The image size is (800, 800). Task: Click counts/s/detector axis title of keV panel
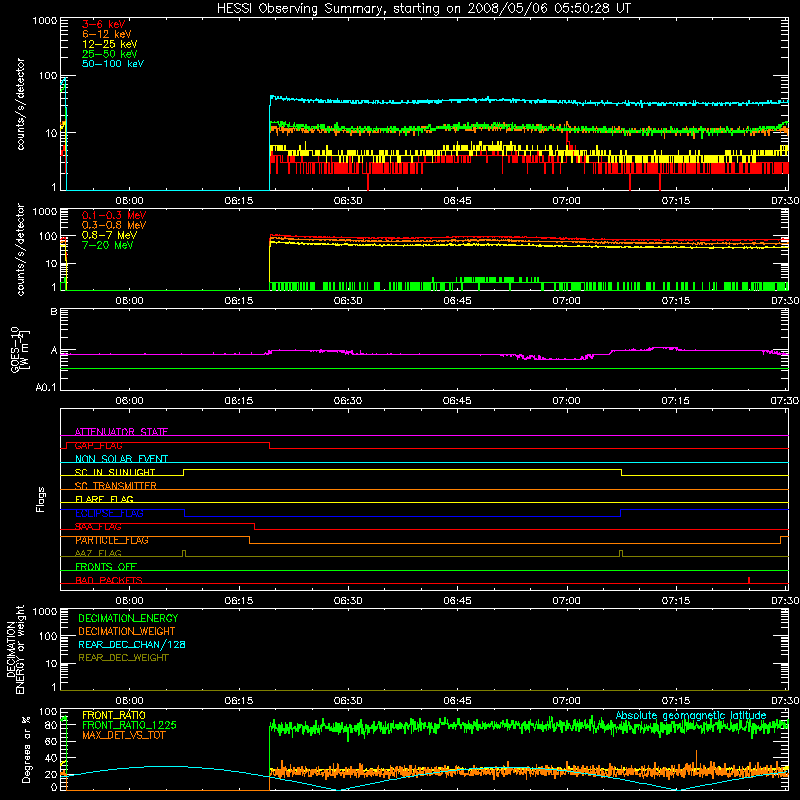click(x=20, y=104)
